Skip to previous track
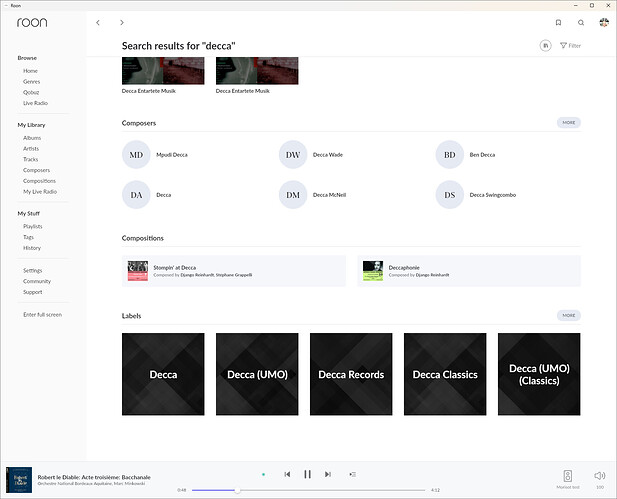This screenshot has height=499, width=617. (x=287, y=474)
